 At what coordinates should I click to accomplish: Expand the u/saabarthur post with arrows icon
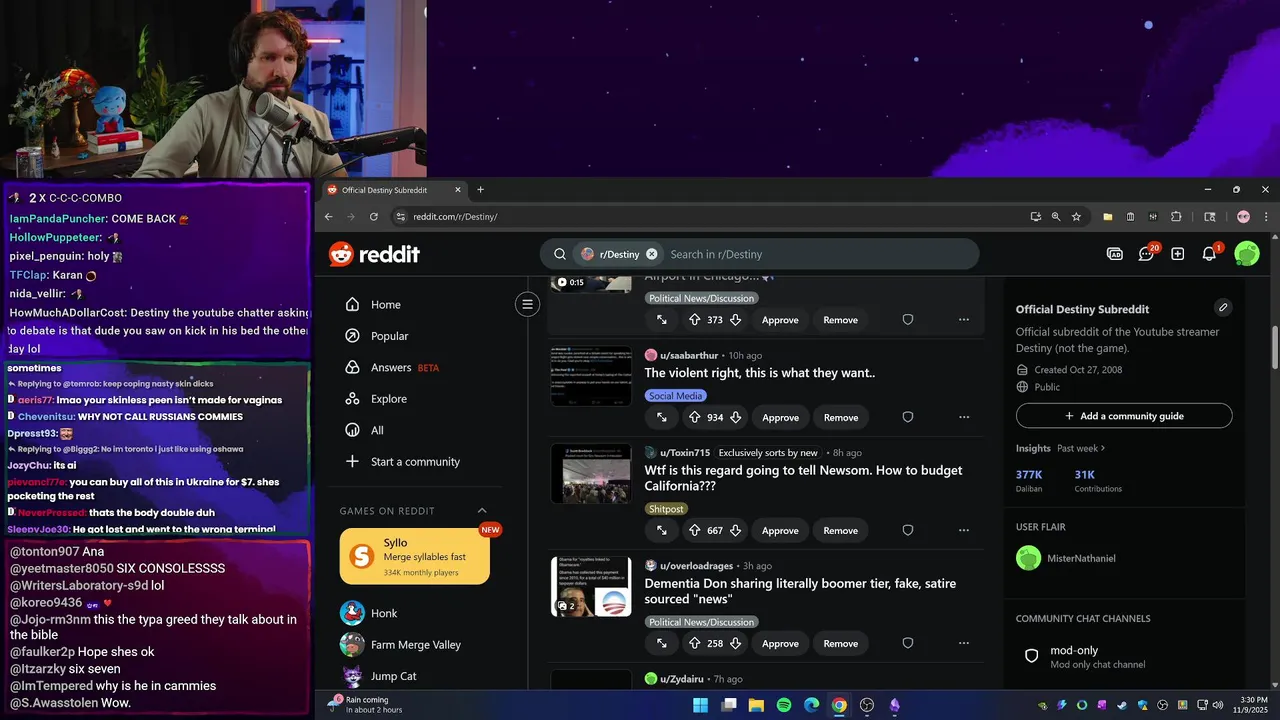(662, 417)
